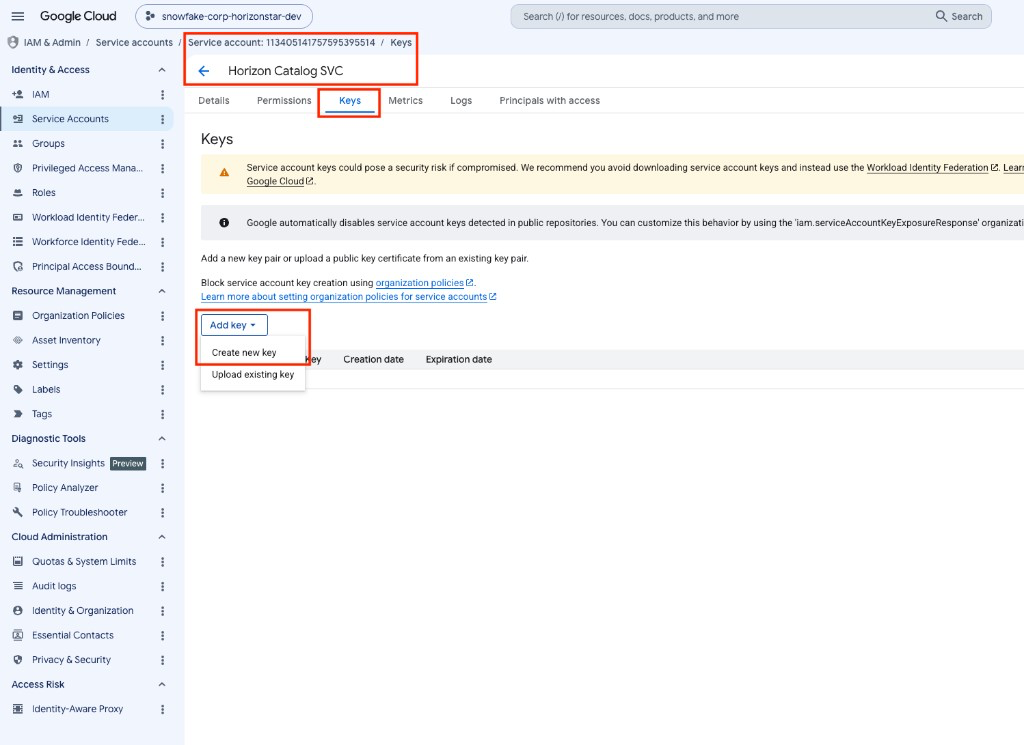
Task: Click the Settings gear icon in sidebar
Action: pyautogui.click(x=18, y=365)
